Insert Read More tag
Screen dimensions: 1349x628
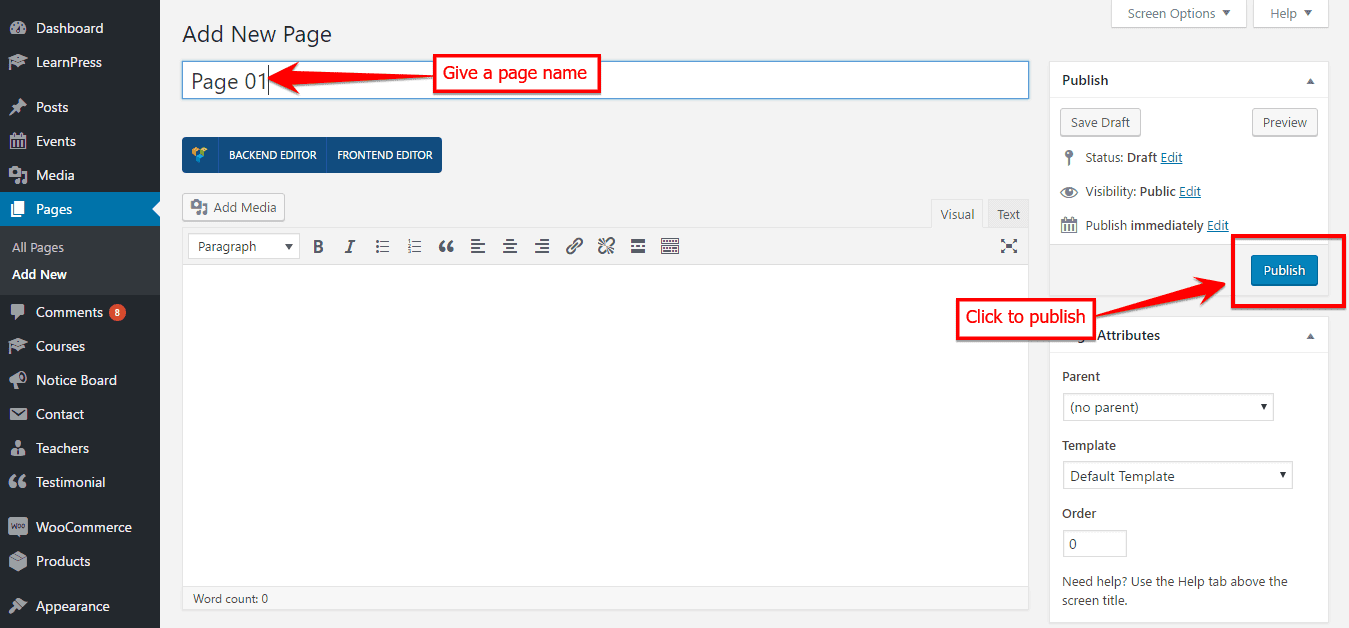click(x=638, y=246)
